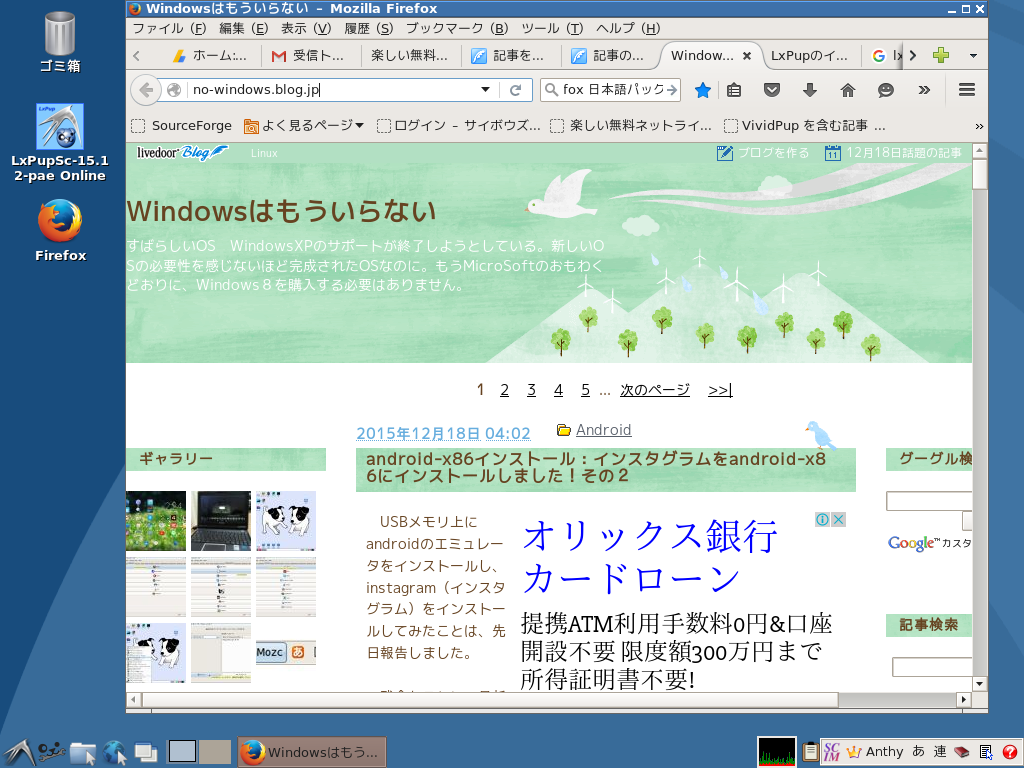Open the ツール (T) menu
Viewport: 1024px width, 768px height.
tap(552, 29)
